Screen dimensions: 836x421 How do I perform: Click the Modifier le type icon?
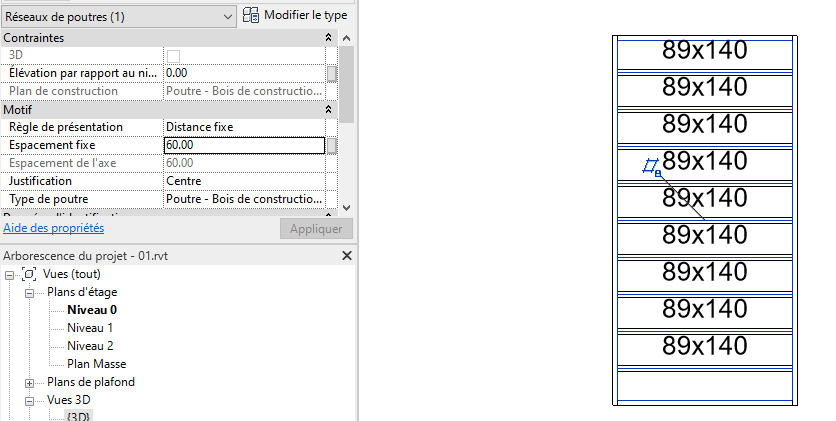251,15
